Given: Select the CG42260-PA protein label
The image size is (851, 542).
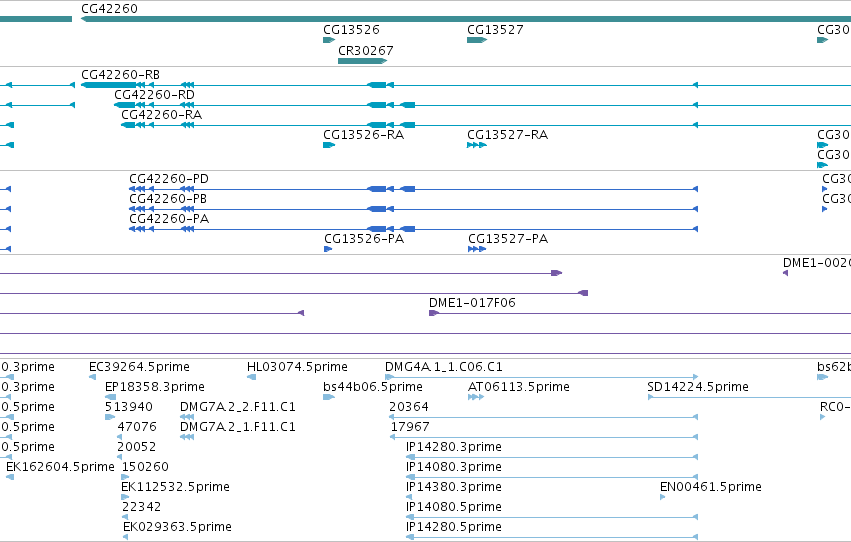Looking at the screenshot, I should point(169,219).
